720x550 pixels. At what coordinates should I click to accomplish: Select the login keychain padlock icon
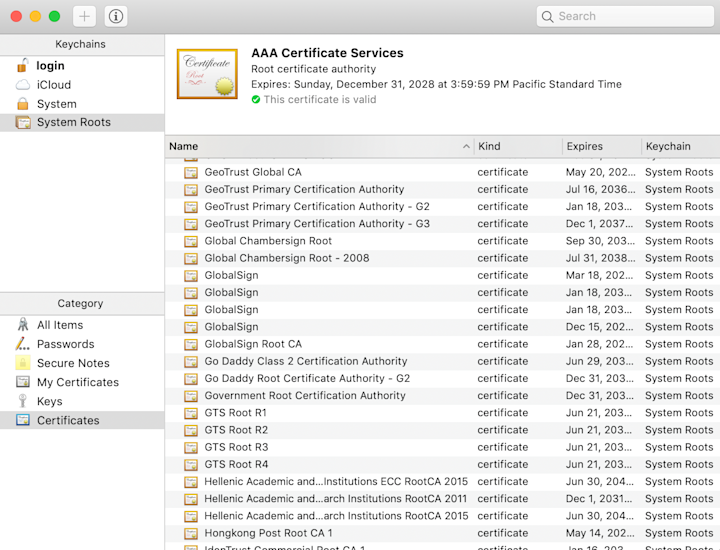click(22, 65)
